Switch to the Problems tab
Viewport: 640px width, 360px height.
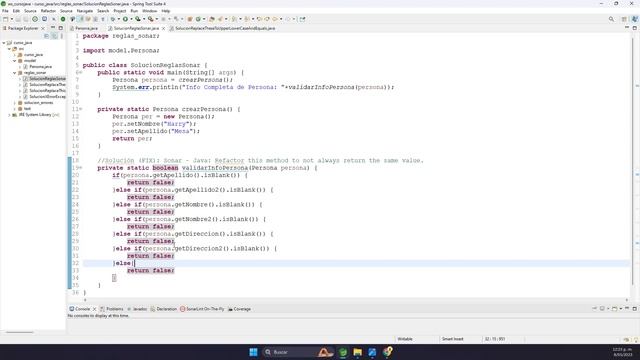tap(111, 309)
